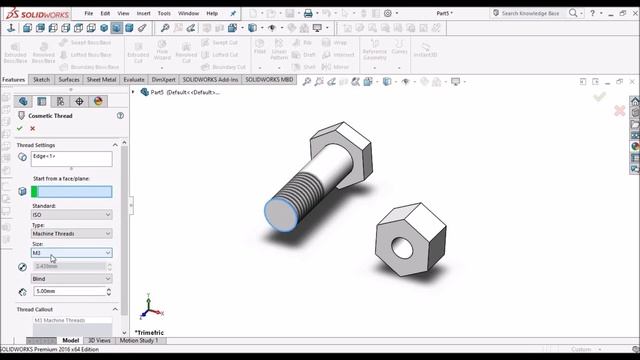Click the 5.00mm thread depth field

(69, 291)
